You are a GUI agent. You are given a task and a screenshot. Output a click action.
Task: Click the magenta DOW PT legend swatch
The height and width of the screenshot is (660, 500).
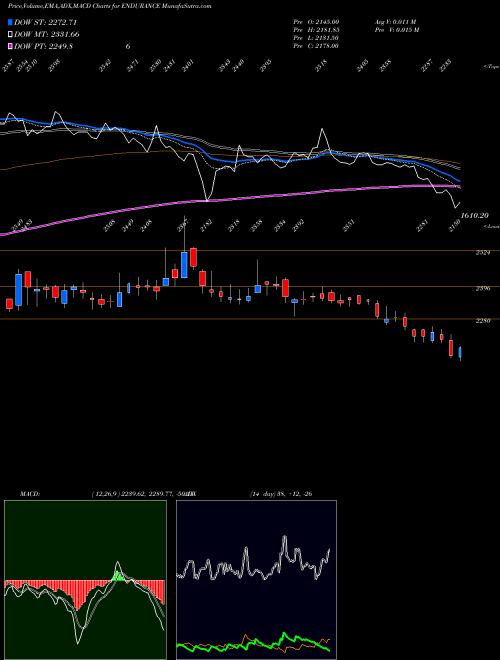pos(11,46)
